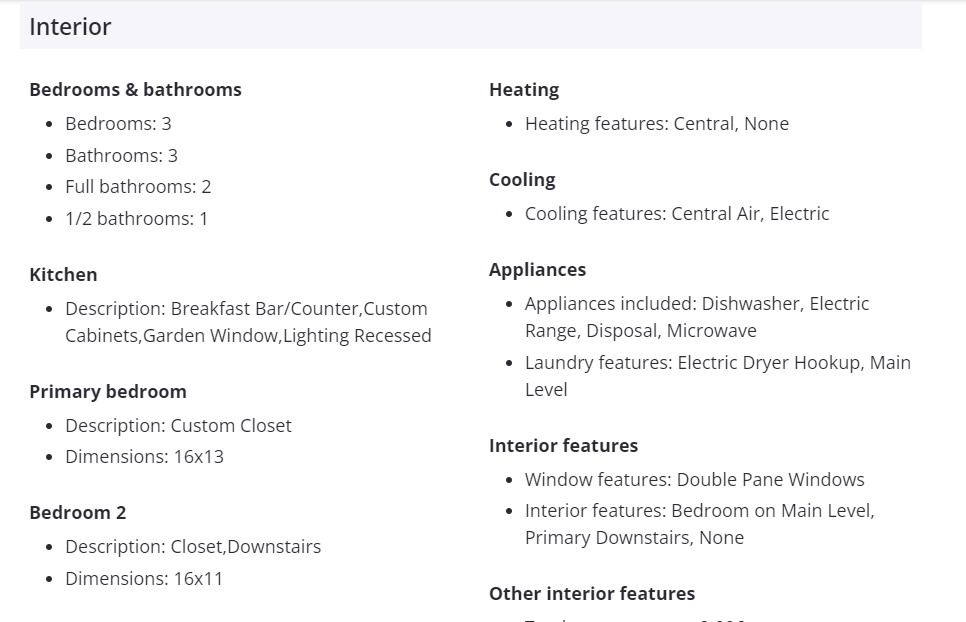This screenshot has height=622, width=966.
Task: Click the Heating heading
Action: (x=524, y=90)
